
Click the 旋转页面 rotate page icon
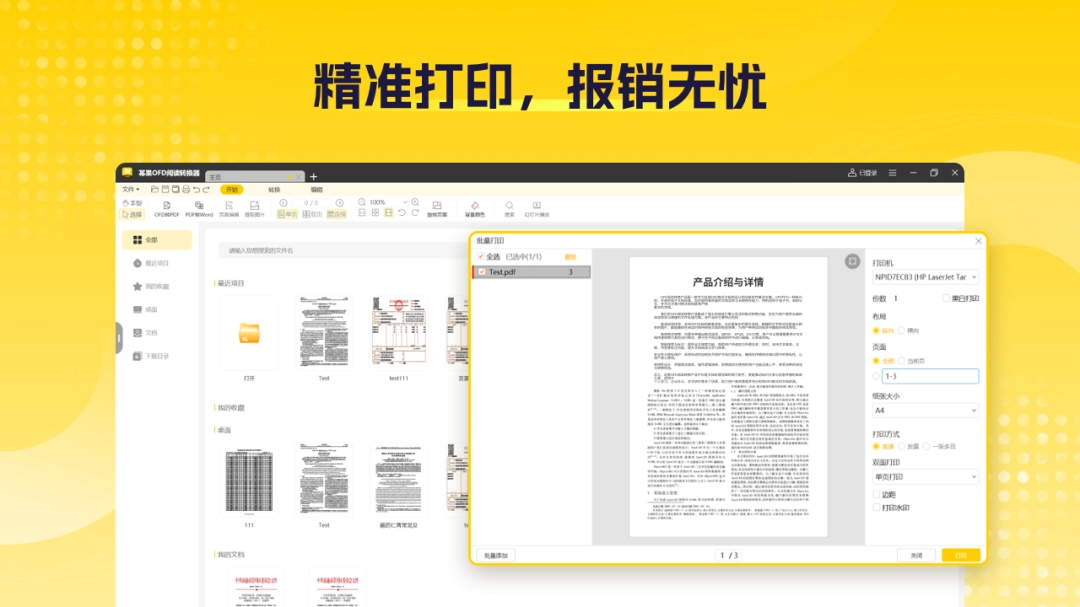(x=437, y=207)
